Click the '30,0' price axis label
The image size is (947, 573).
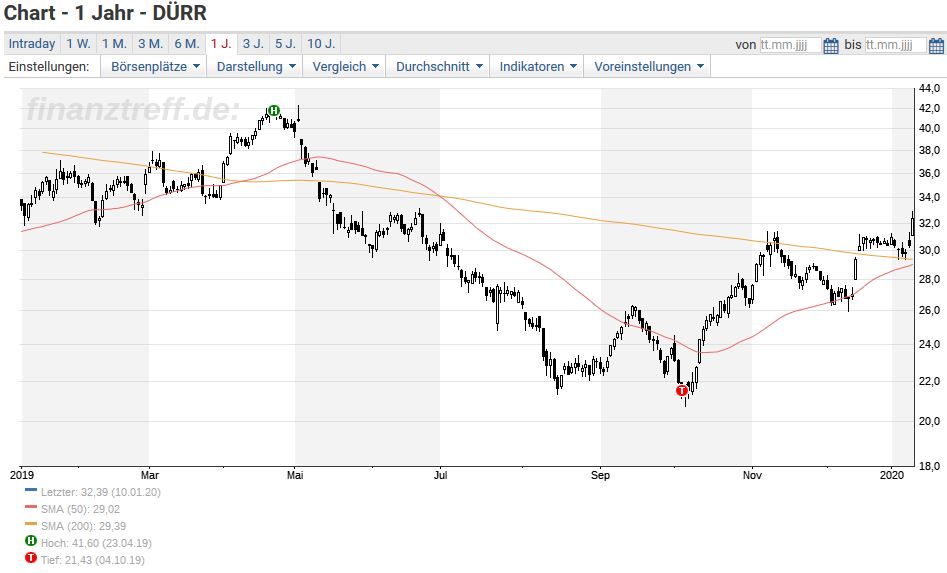(929, 250)
